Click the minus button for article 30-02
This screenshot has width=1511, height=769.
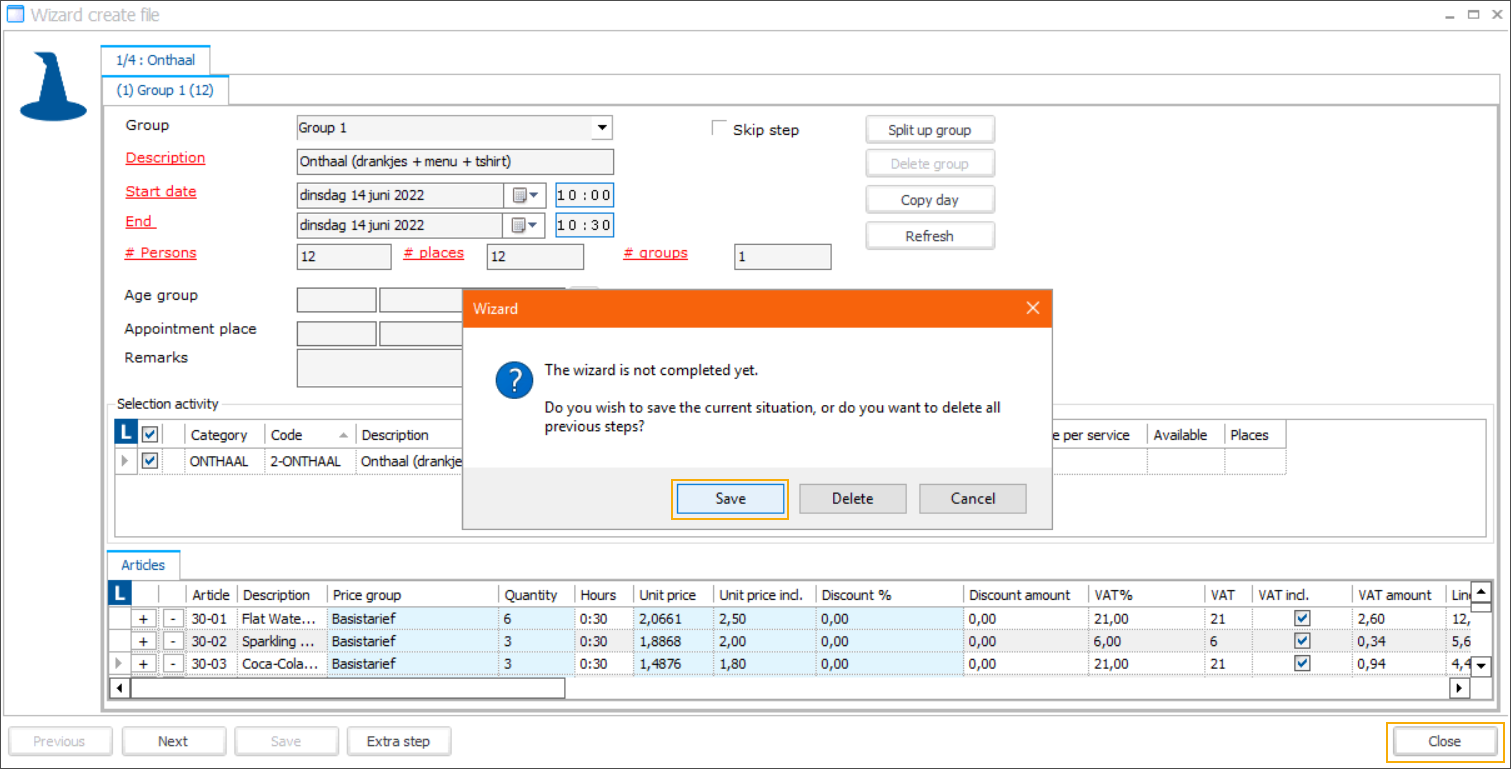click(173, 641)
